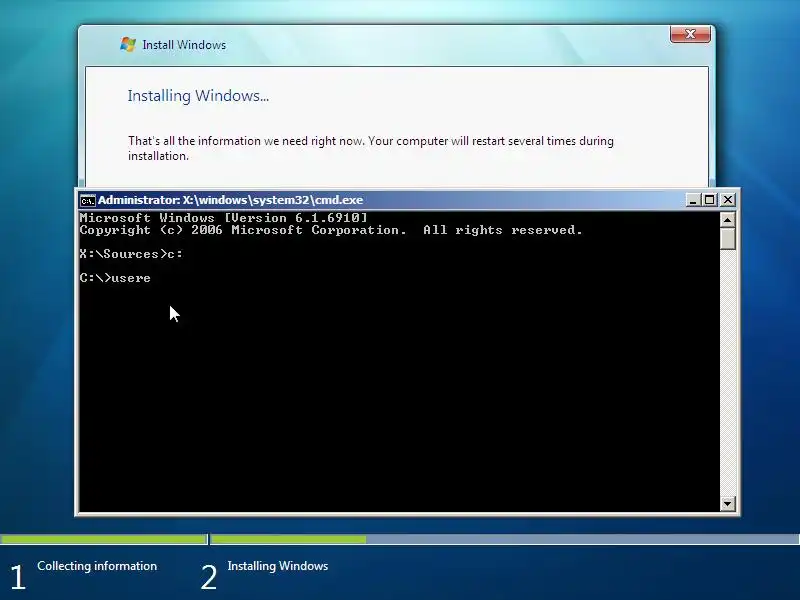Click the cmd.exe title bar icon
The width and height of the screenshot is (800, 600).
point(88,201)
